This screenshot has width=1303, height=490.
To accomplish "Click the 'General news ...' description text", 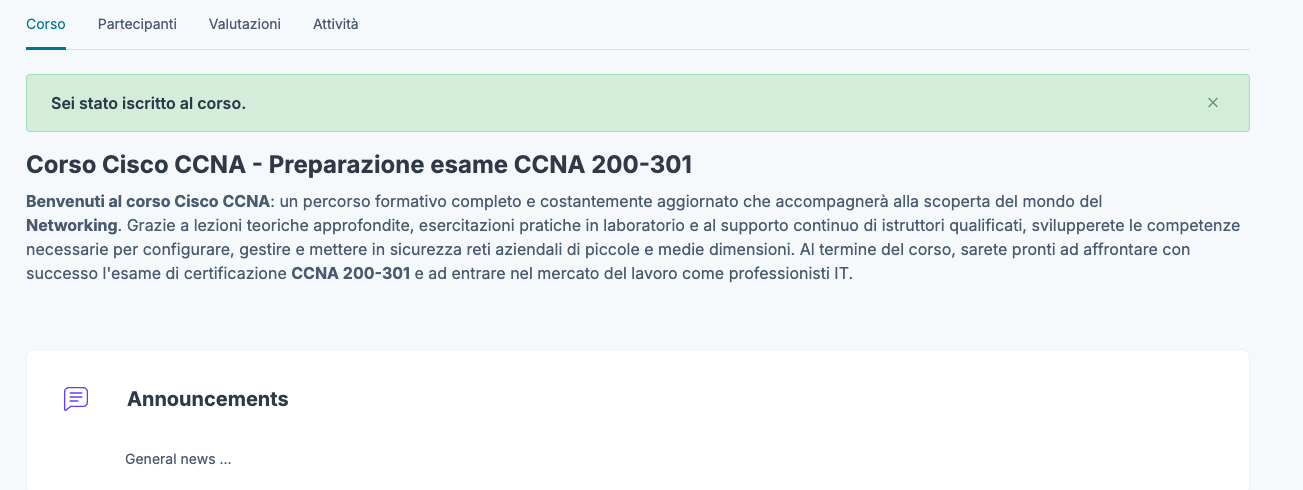I will click(x=178, y=459).
